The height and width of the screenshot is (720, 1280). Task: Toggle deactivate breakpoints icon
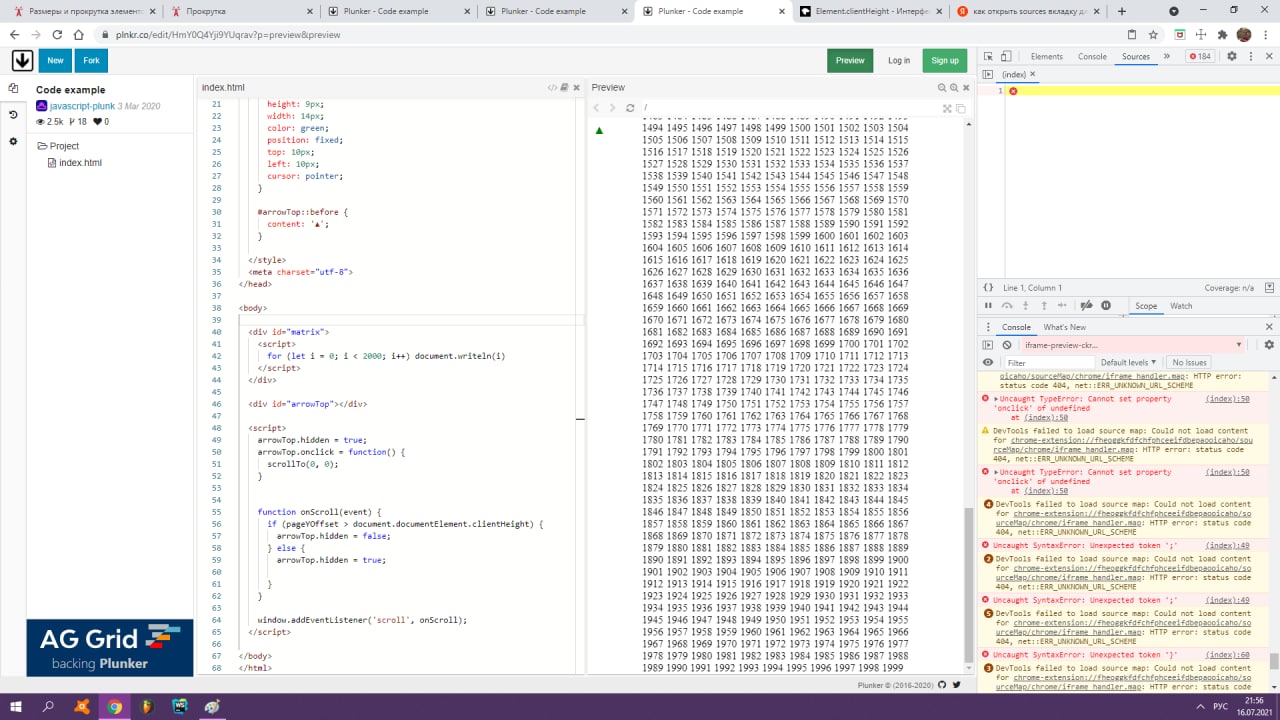coord(1087,306)
